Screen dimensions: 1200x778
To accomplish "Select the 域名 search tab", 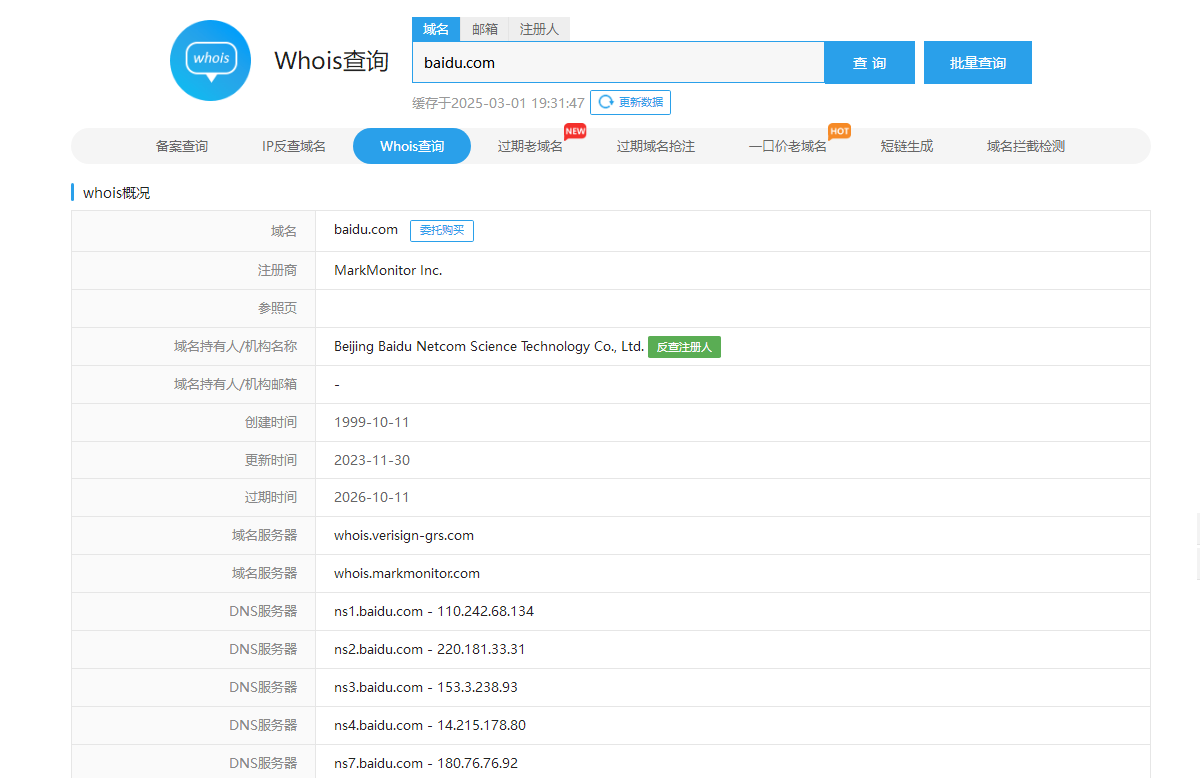I will click(436, 29).
